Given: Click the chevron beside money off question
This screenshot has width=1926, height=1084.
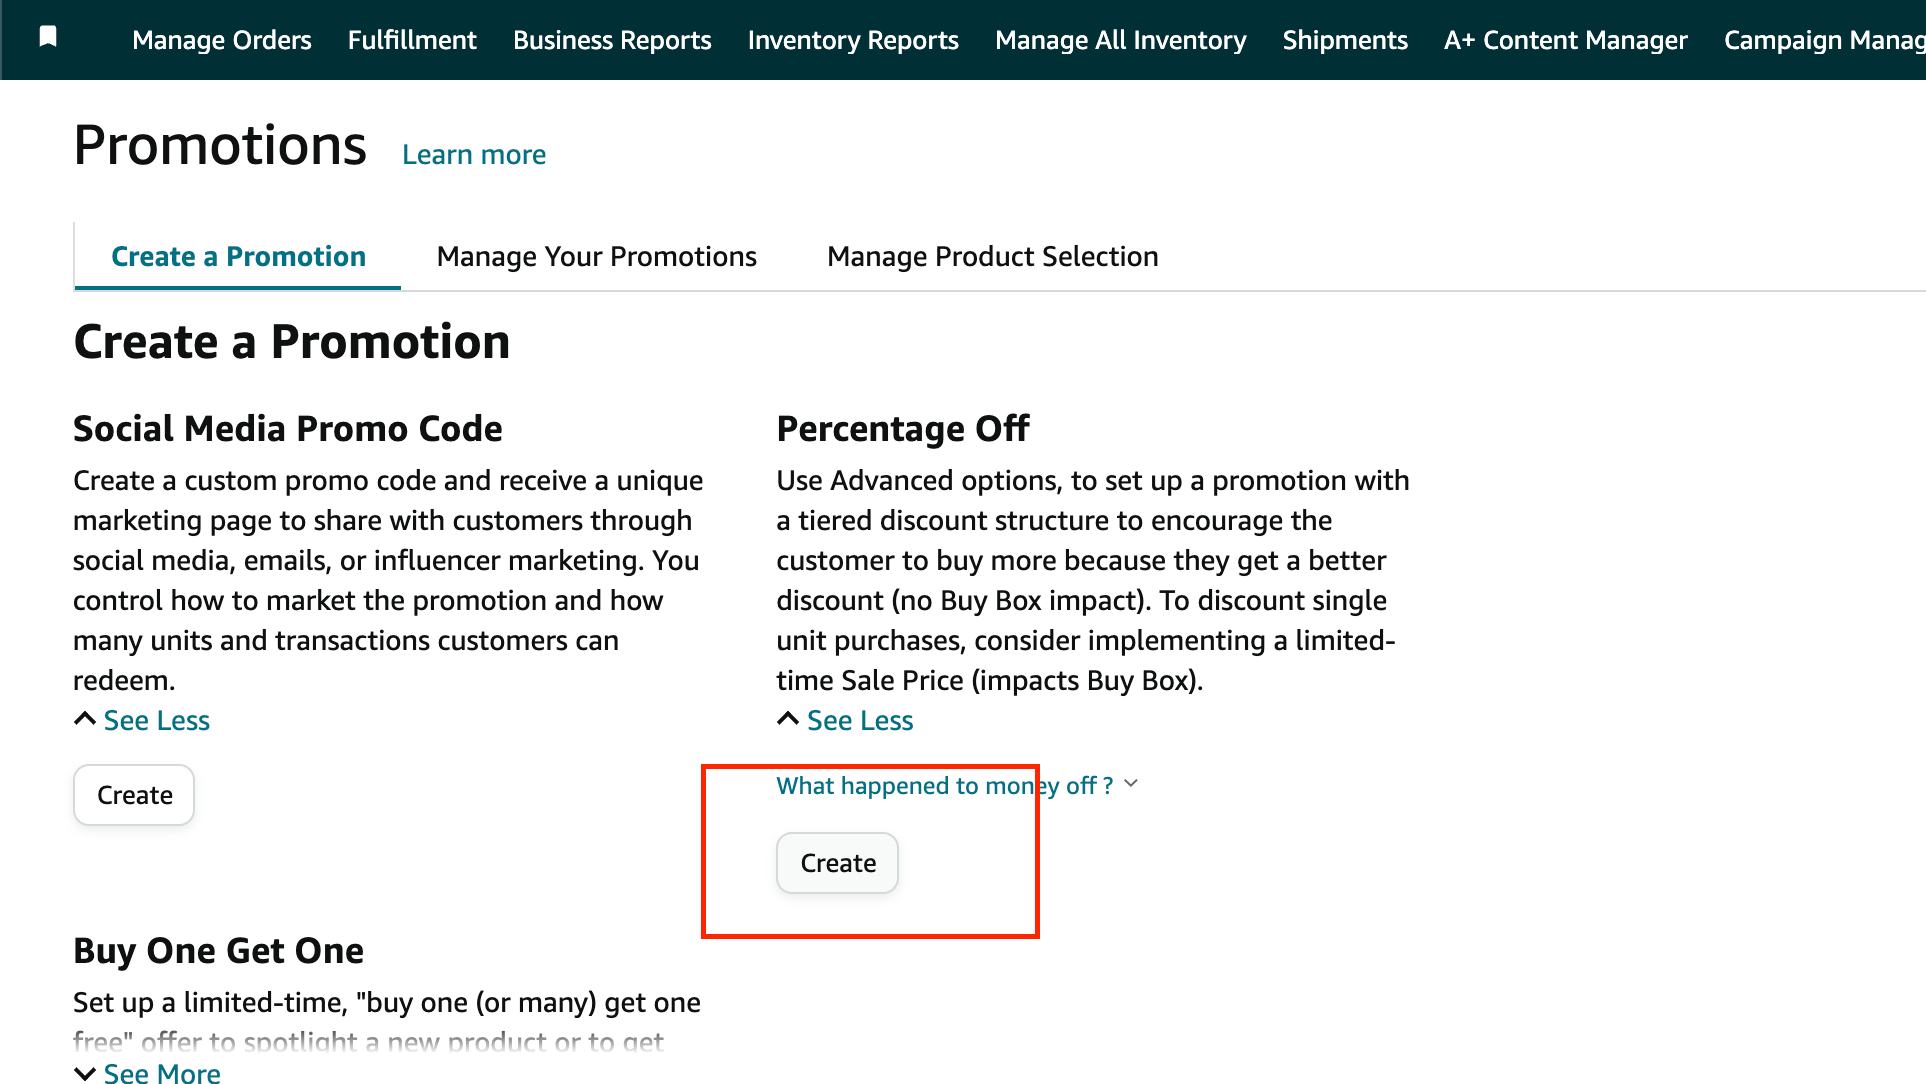Looking at the screenshot, I should click(1131, 784).
